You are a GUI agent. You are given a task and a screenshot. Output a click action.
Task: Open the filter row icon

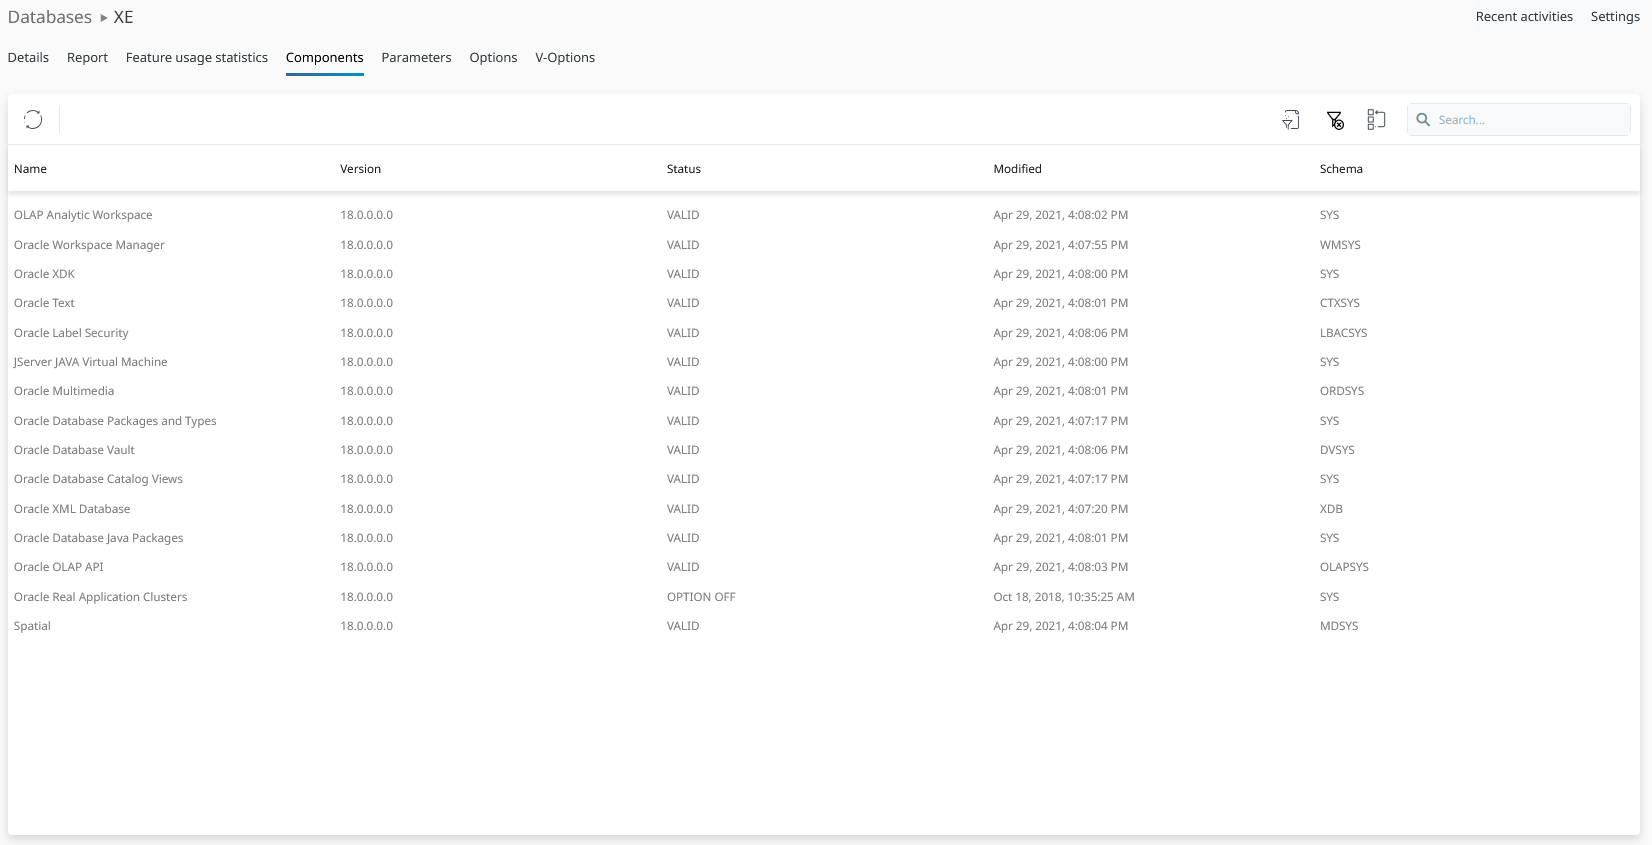(1291, 120)
